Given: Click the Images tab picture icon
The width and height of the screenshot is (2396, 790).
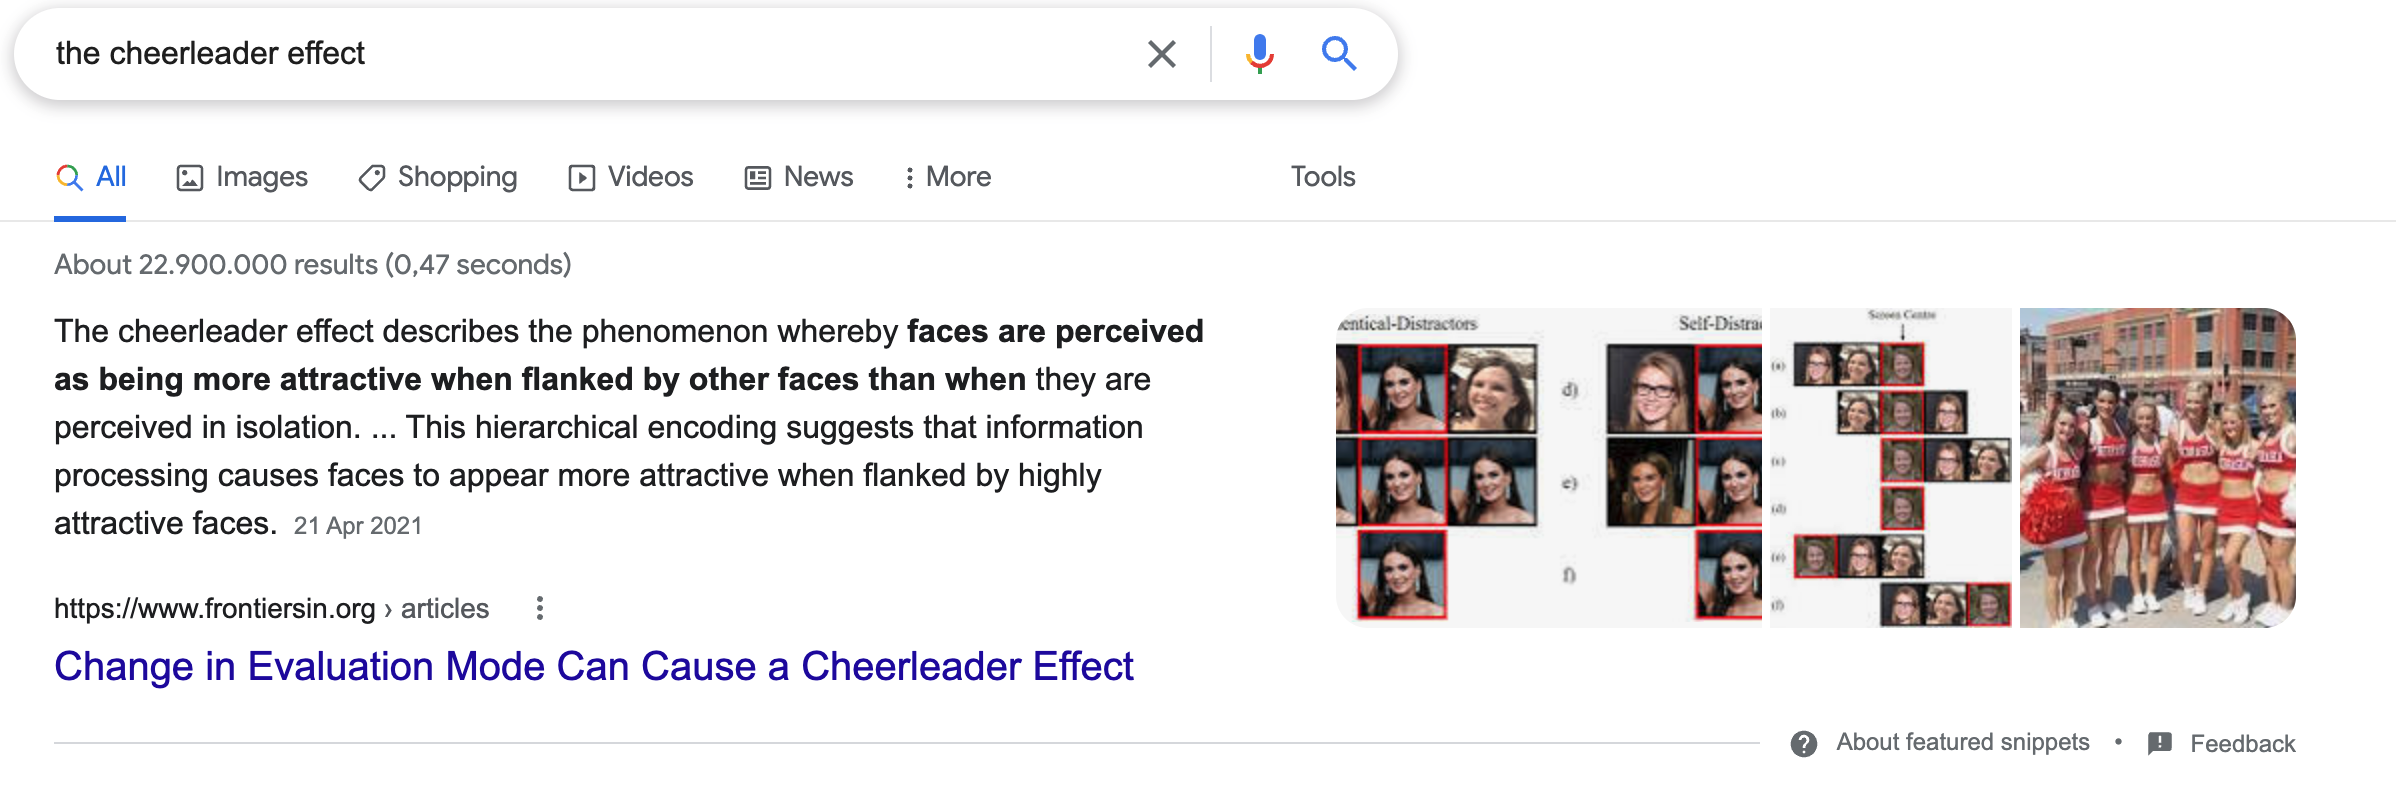Looking at the screenshot, I should click(x=190, y=178).
